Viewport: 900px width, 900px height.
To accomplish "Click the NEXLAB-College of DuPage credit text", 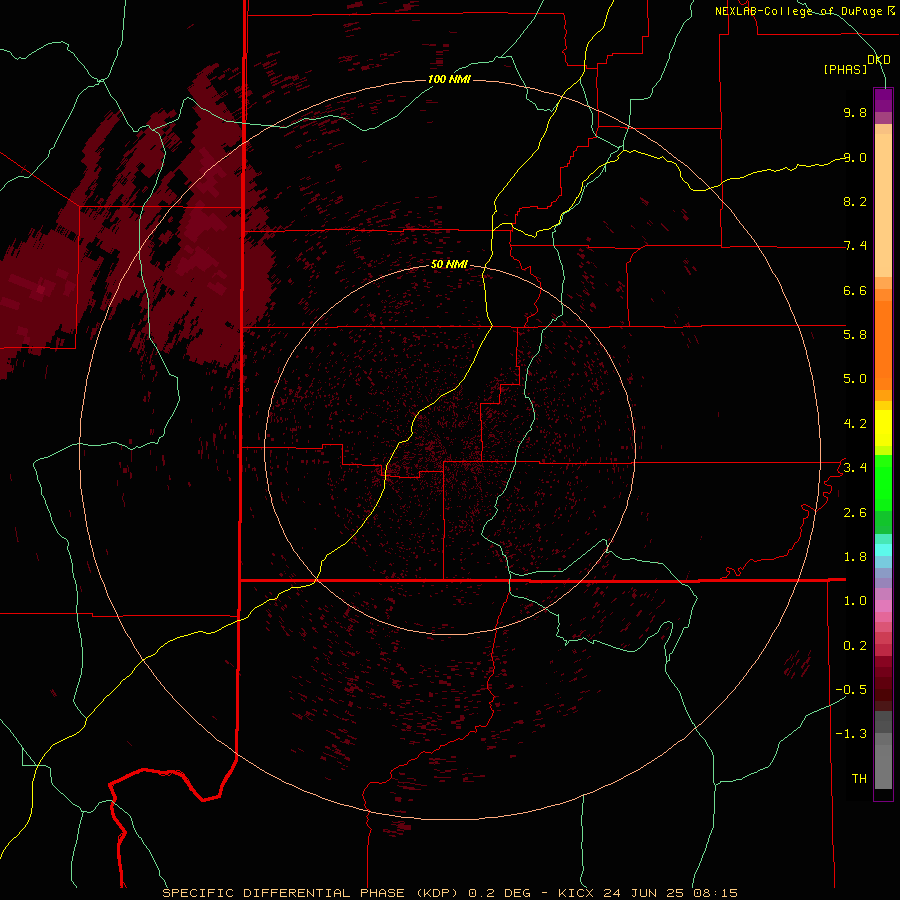I will (798, 11).
